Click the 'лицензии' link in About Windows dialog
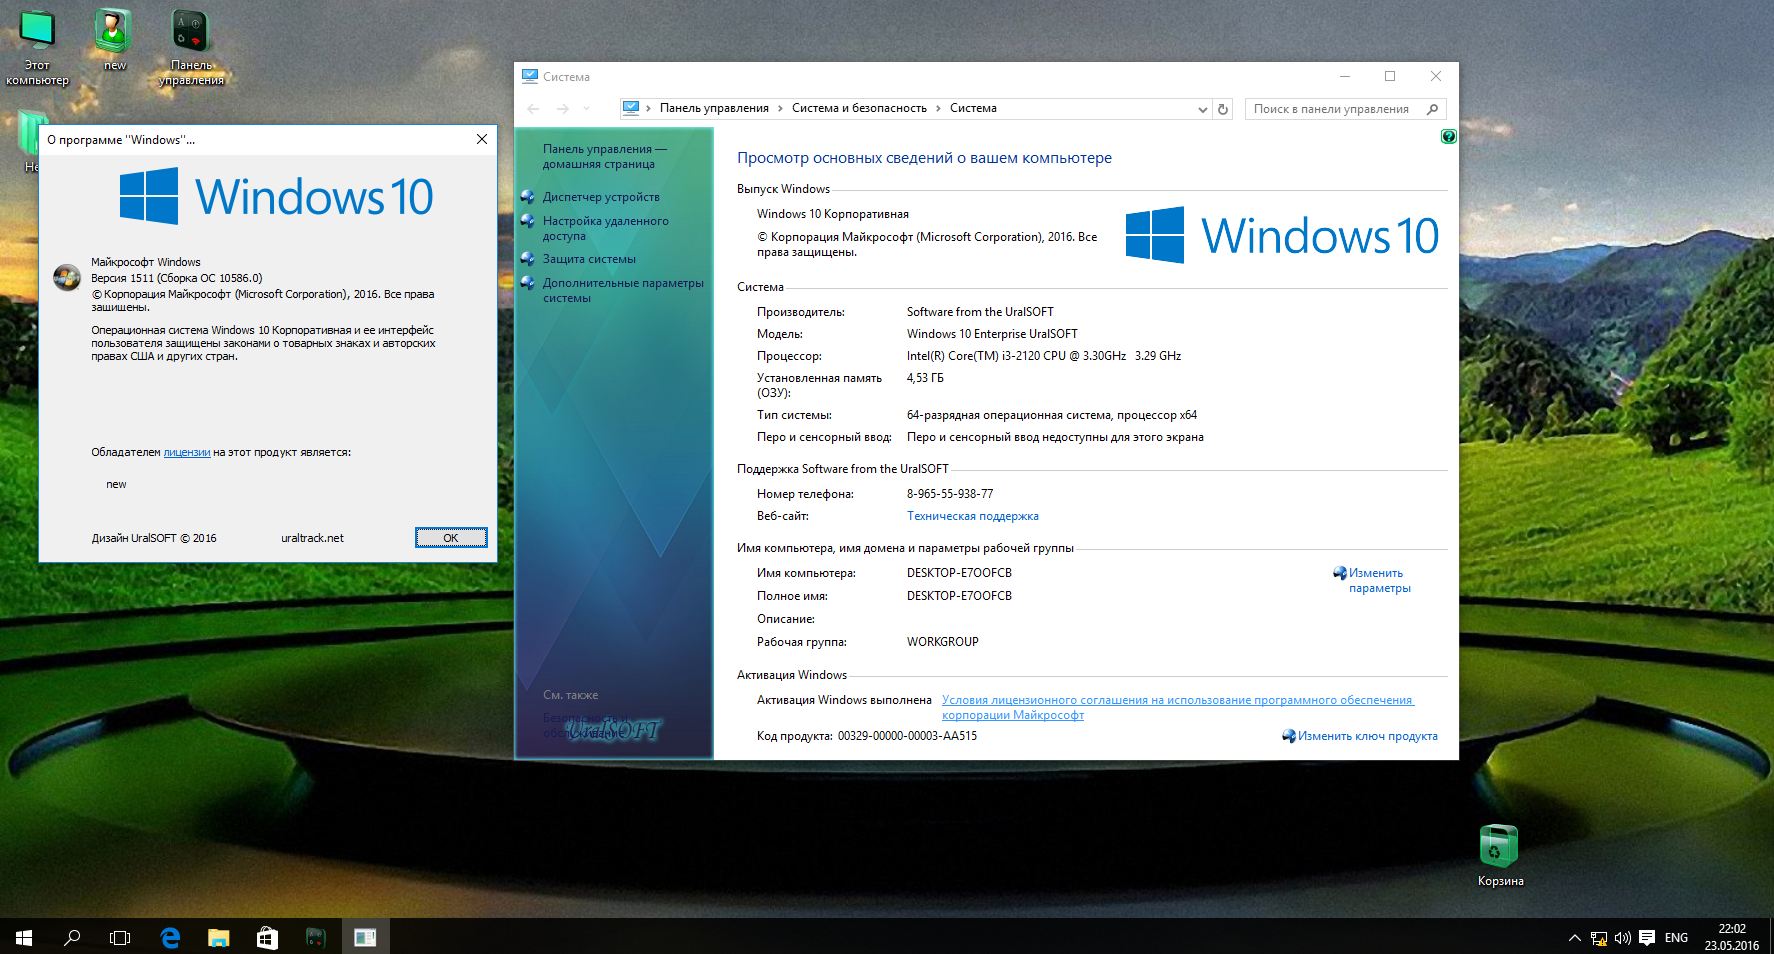 pyautogui.click(x=187, y=452)
